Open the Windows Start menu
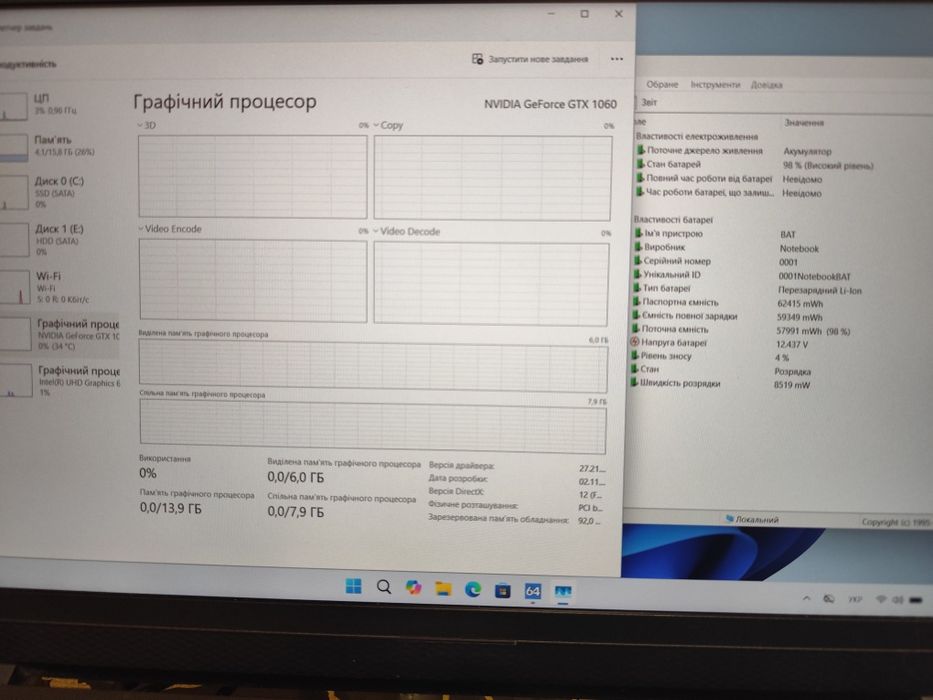Screen dimensions: 933x700 pos(353,586)
